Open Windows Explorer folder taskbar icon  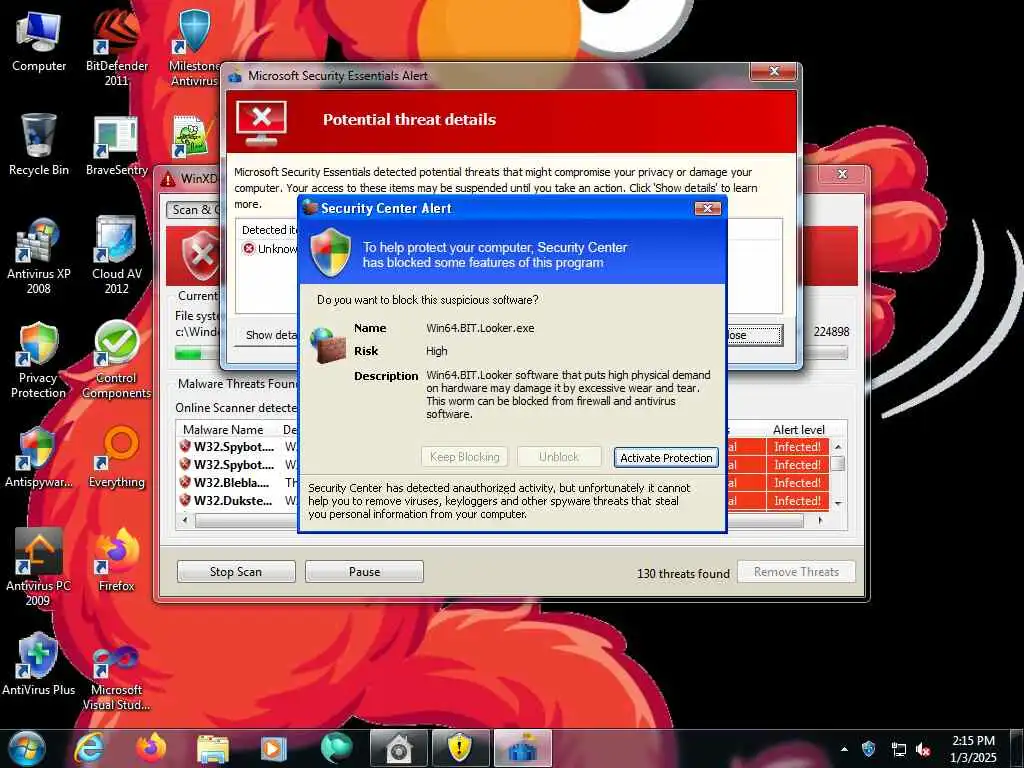coord(212,750)
